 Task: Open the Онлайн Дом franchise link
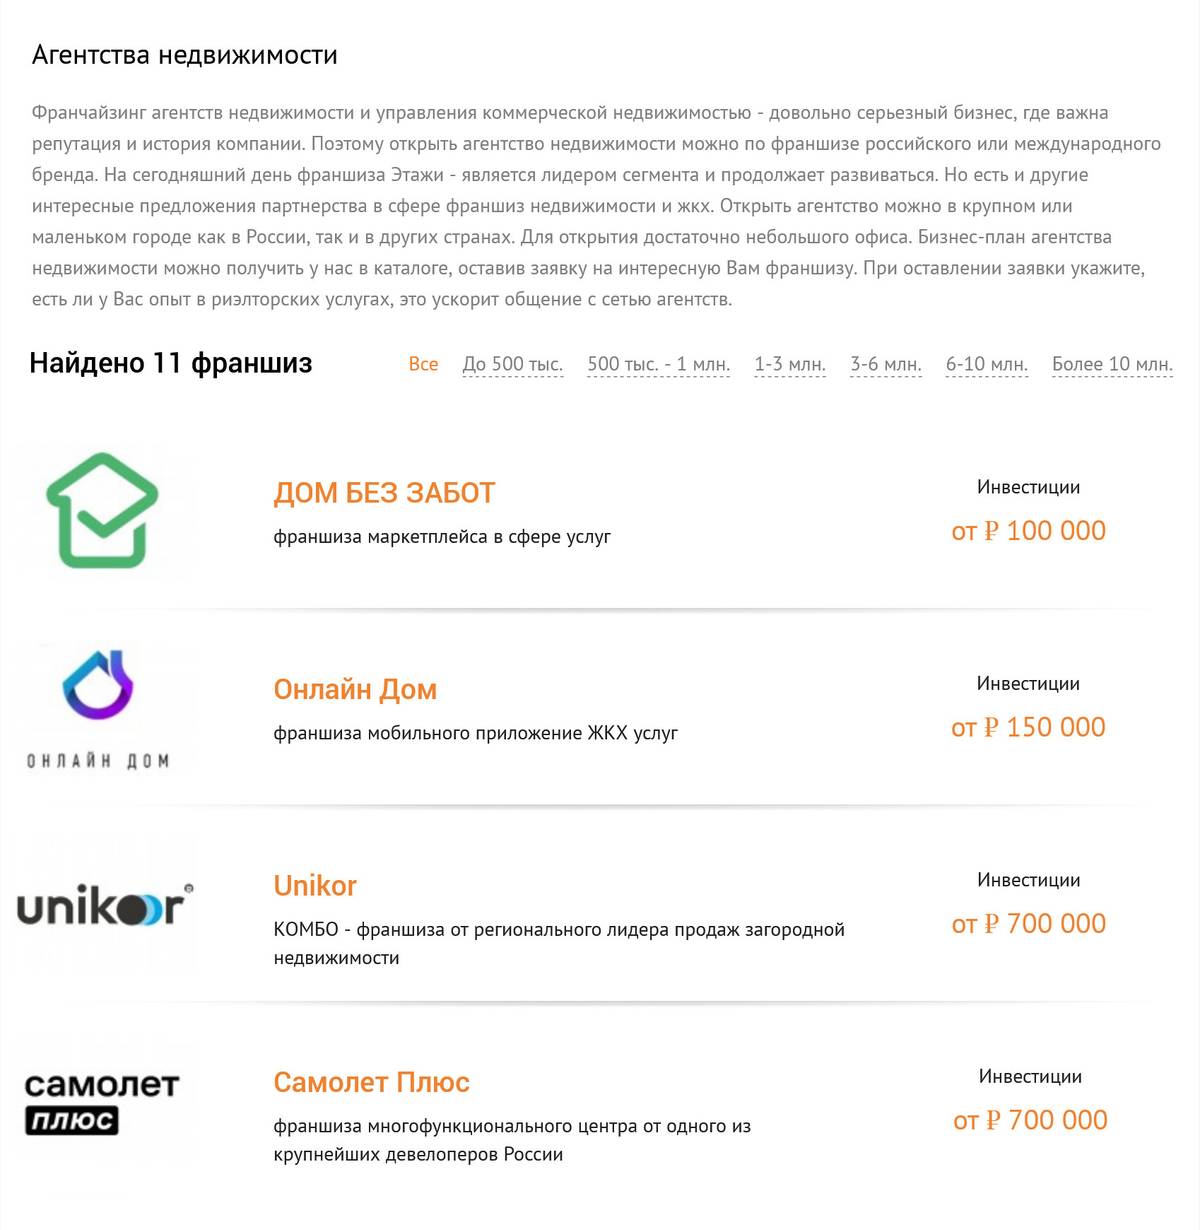pos(355,689)
